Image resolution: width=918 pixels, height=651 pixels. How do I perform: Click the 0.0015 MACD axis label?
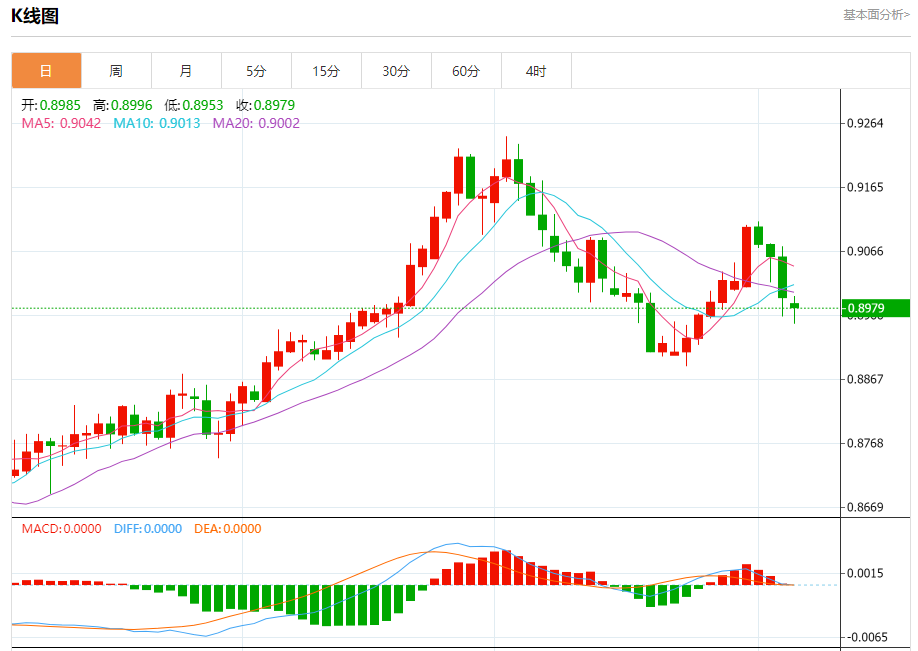point(865,573)
